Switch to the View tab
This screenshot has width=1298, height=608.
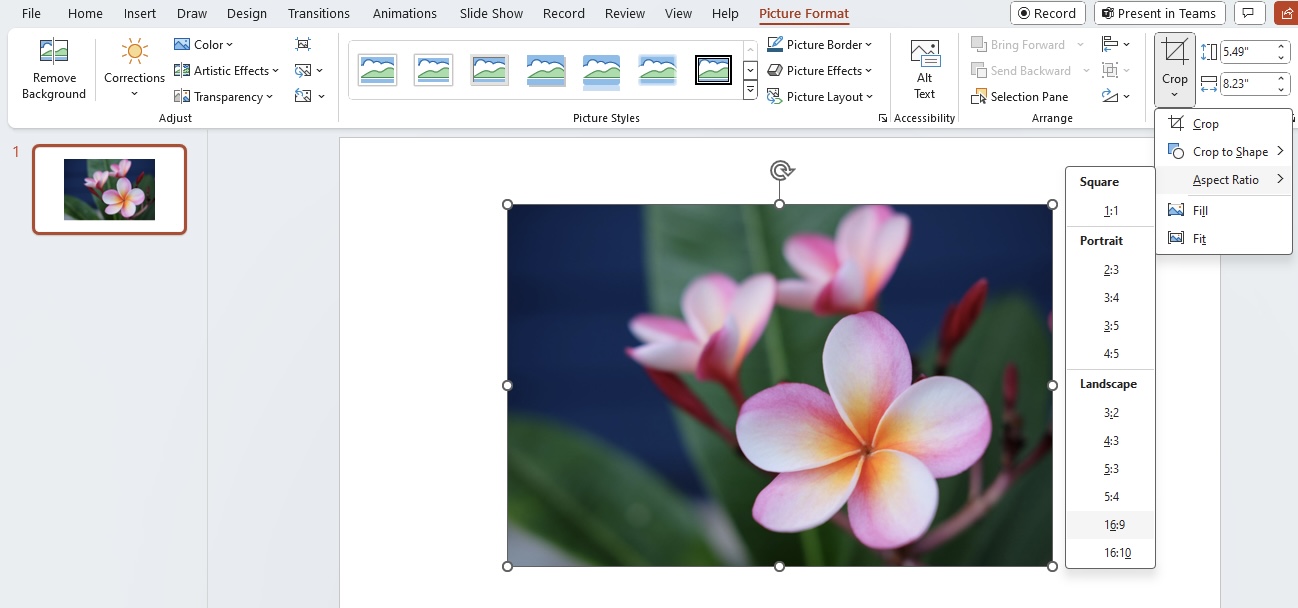679,13
